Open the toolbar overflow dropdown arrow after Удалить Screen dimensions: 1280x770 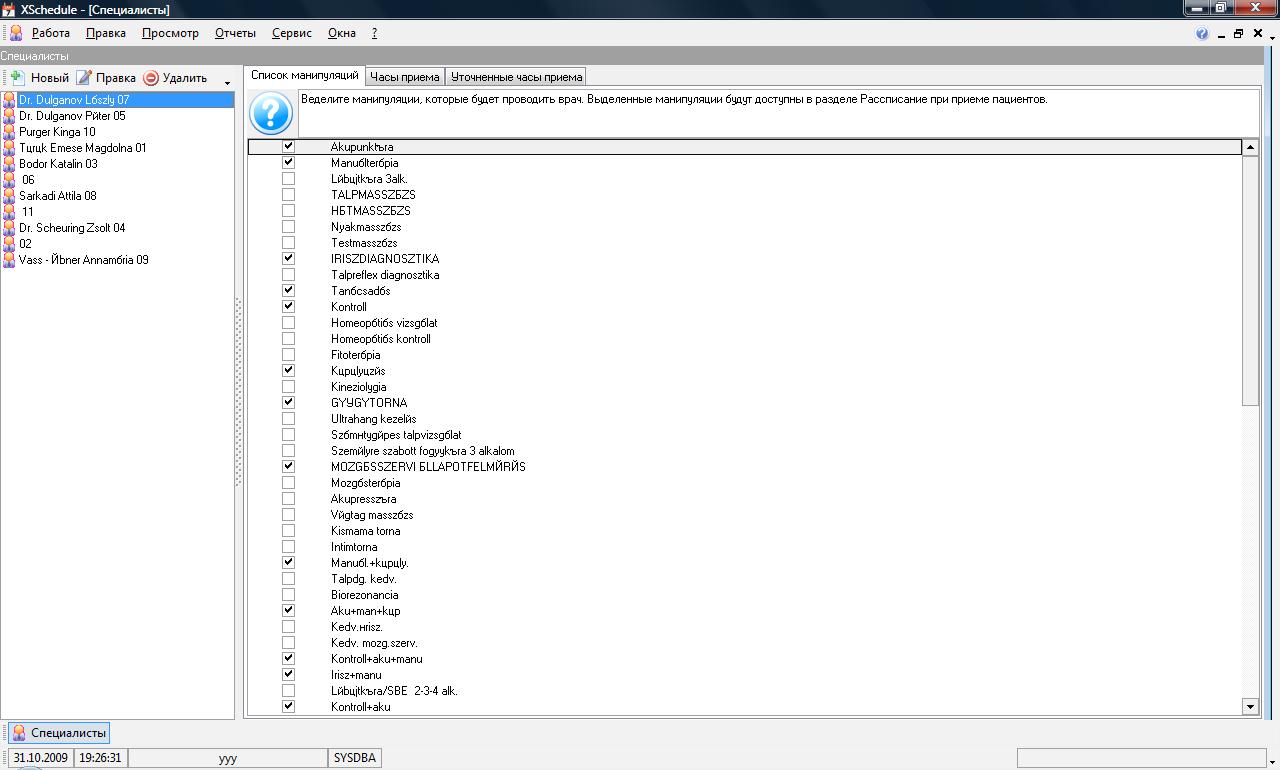pyautogui.click(x=227, y=82)
